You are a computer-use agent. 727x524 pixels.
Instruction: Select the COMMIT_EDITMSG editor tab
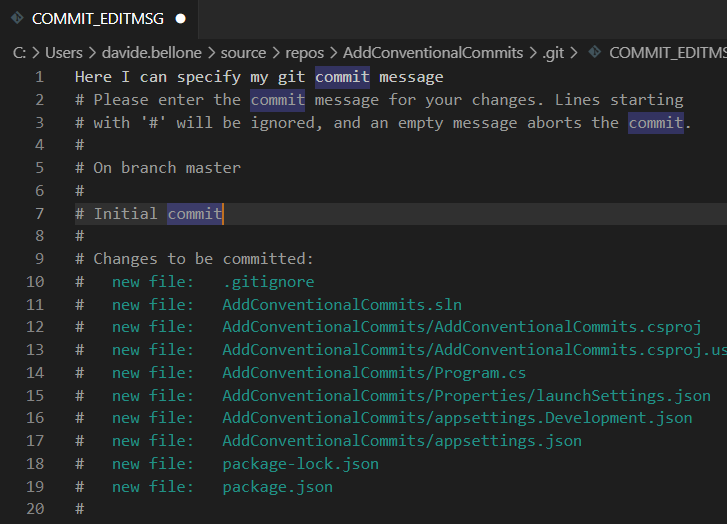tap(99, 19)
